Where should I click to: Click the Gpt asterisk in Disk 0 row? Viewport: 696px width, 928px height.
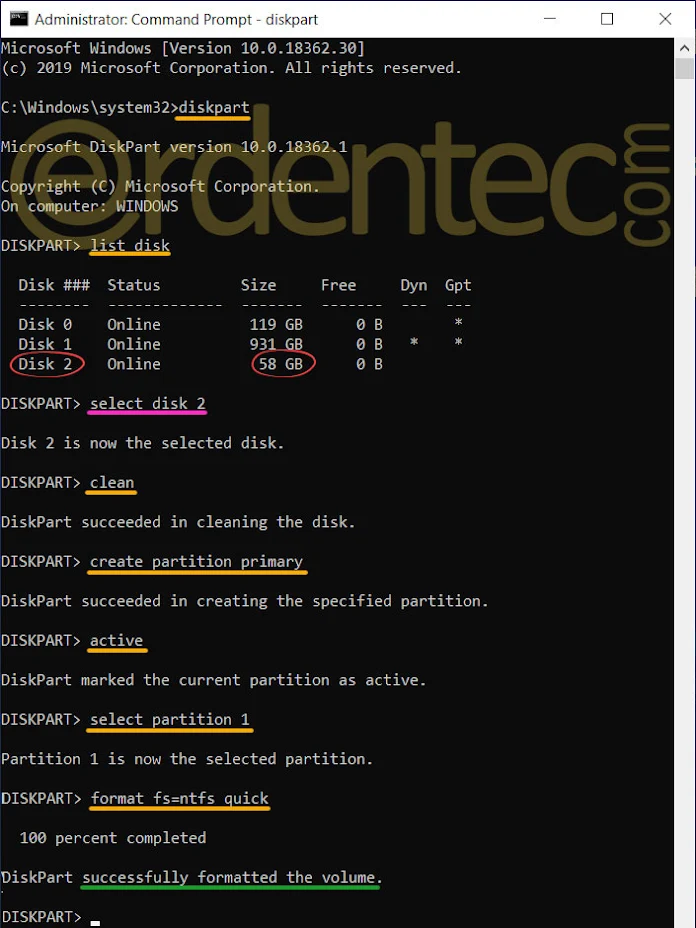(458, 323)
